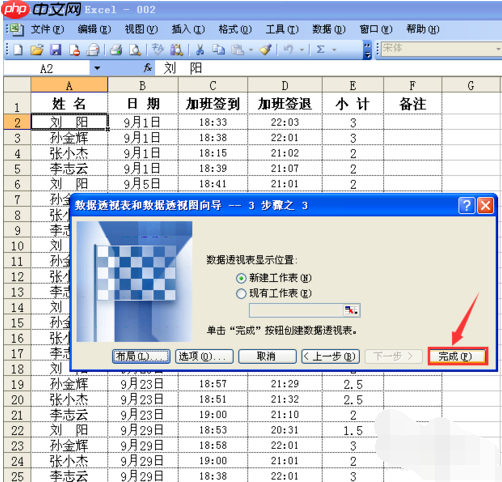Click header cell 加班签退
502x482 pixels.
(x=285, y=104)
